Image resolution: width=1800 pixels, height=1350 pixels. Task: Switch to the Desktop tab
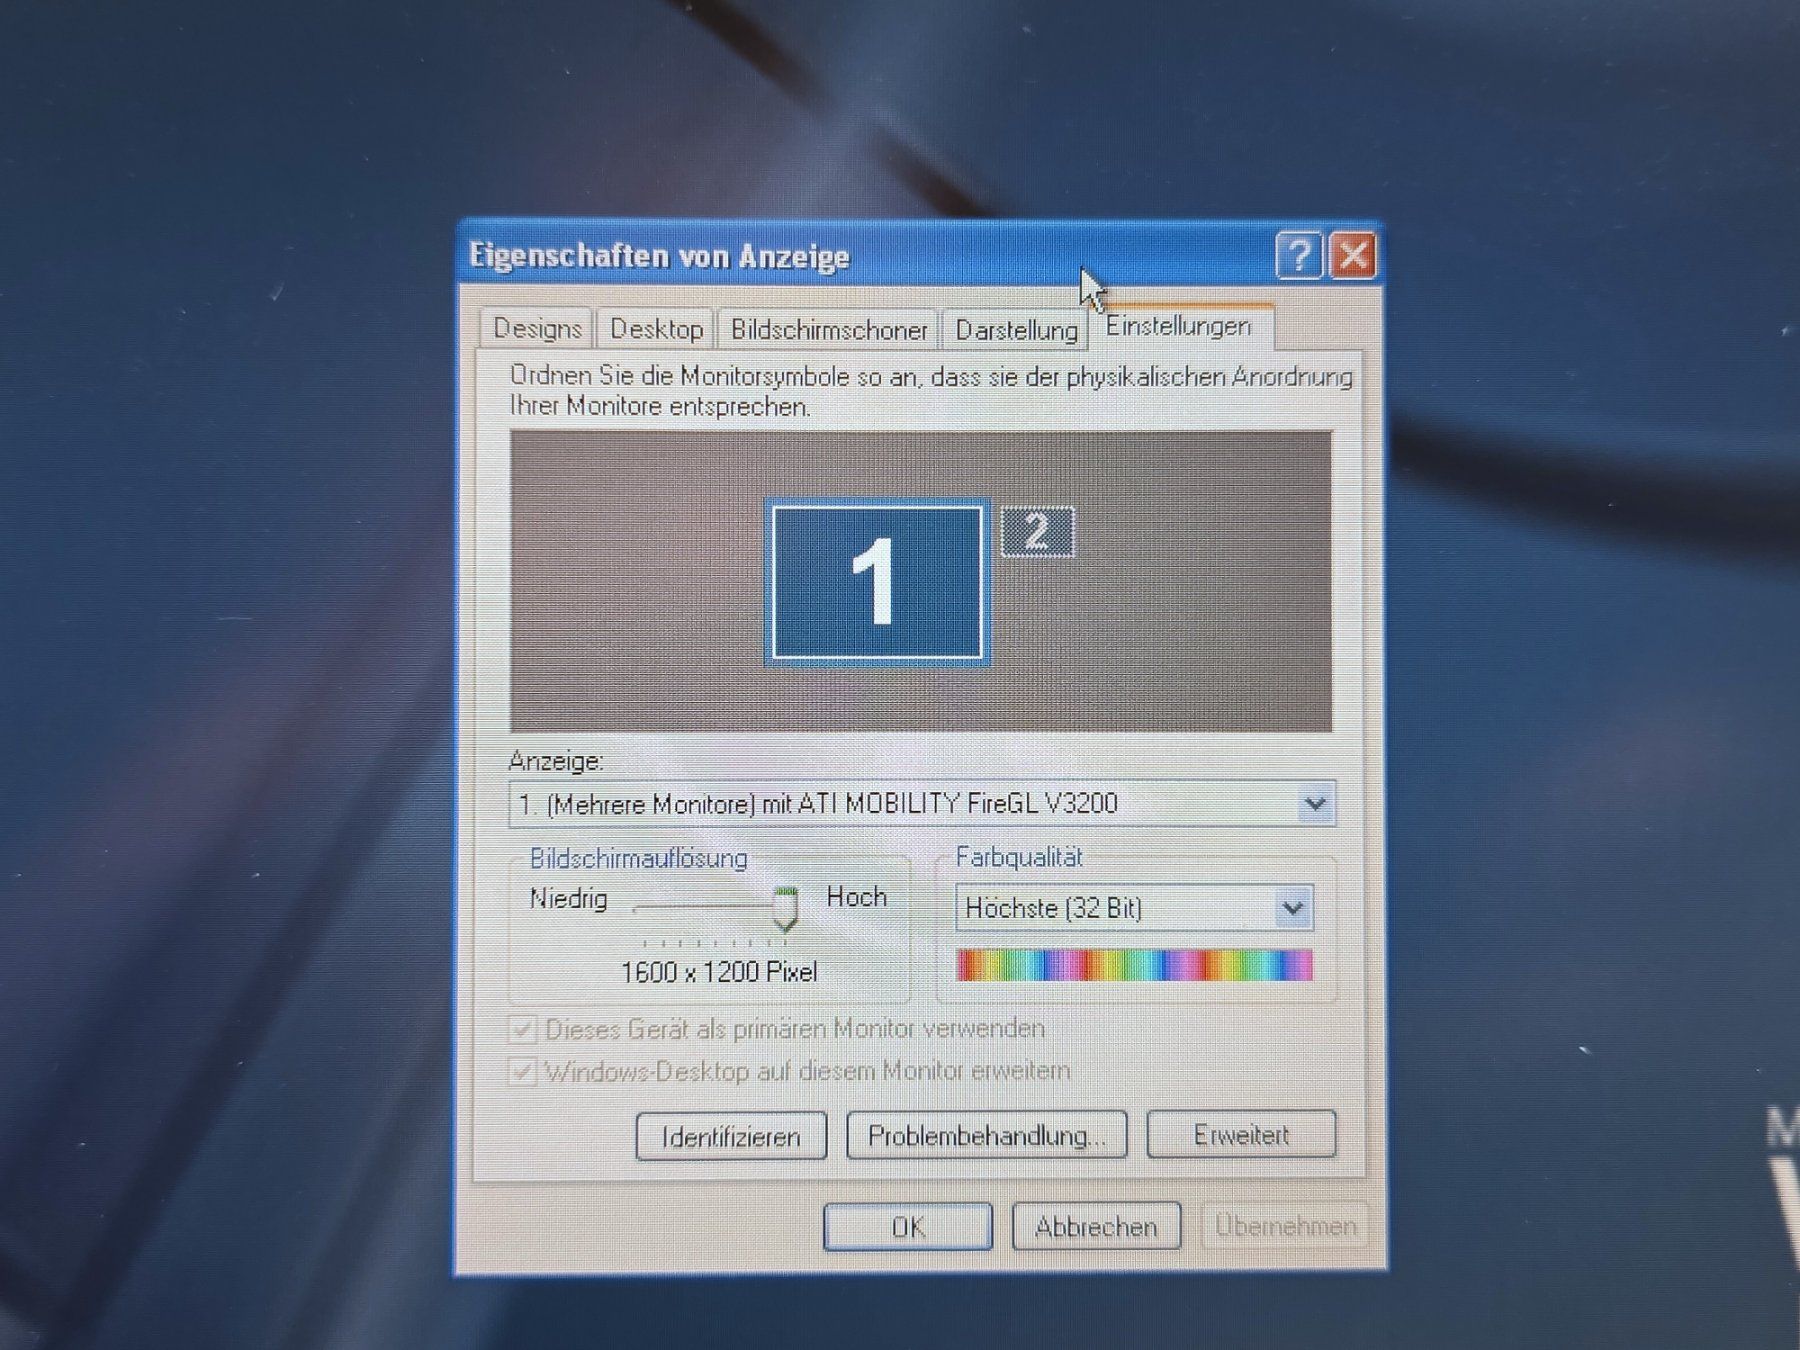(x=656, y=329)
